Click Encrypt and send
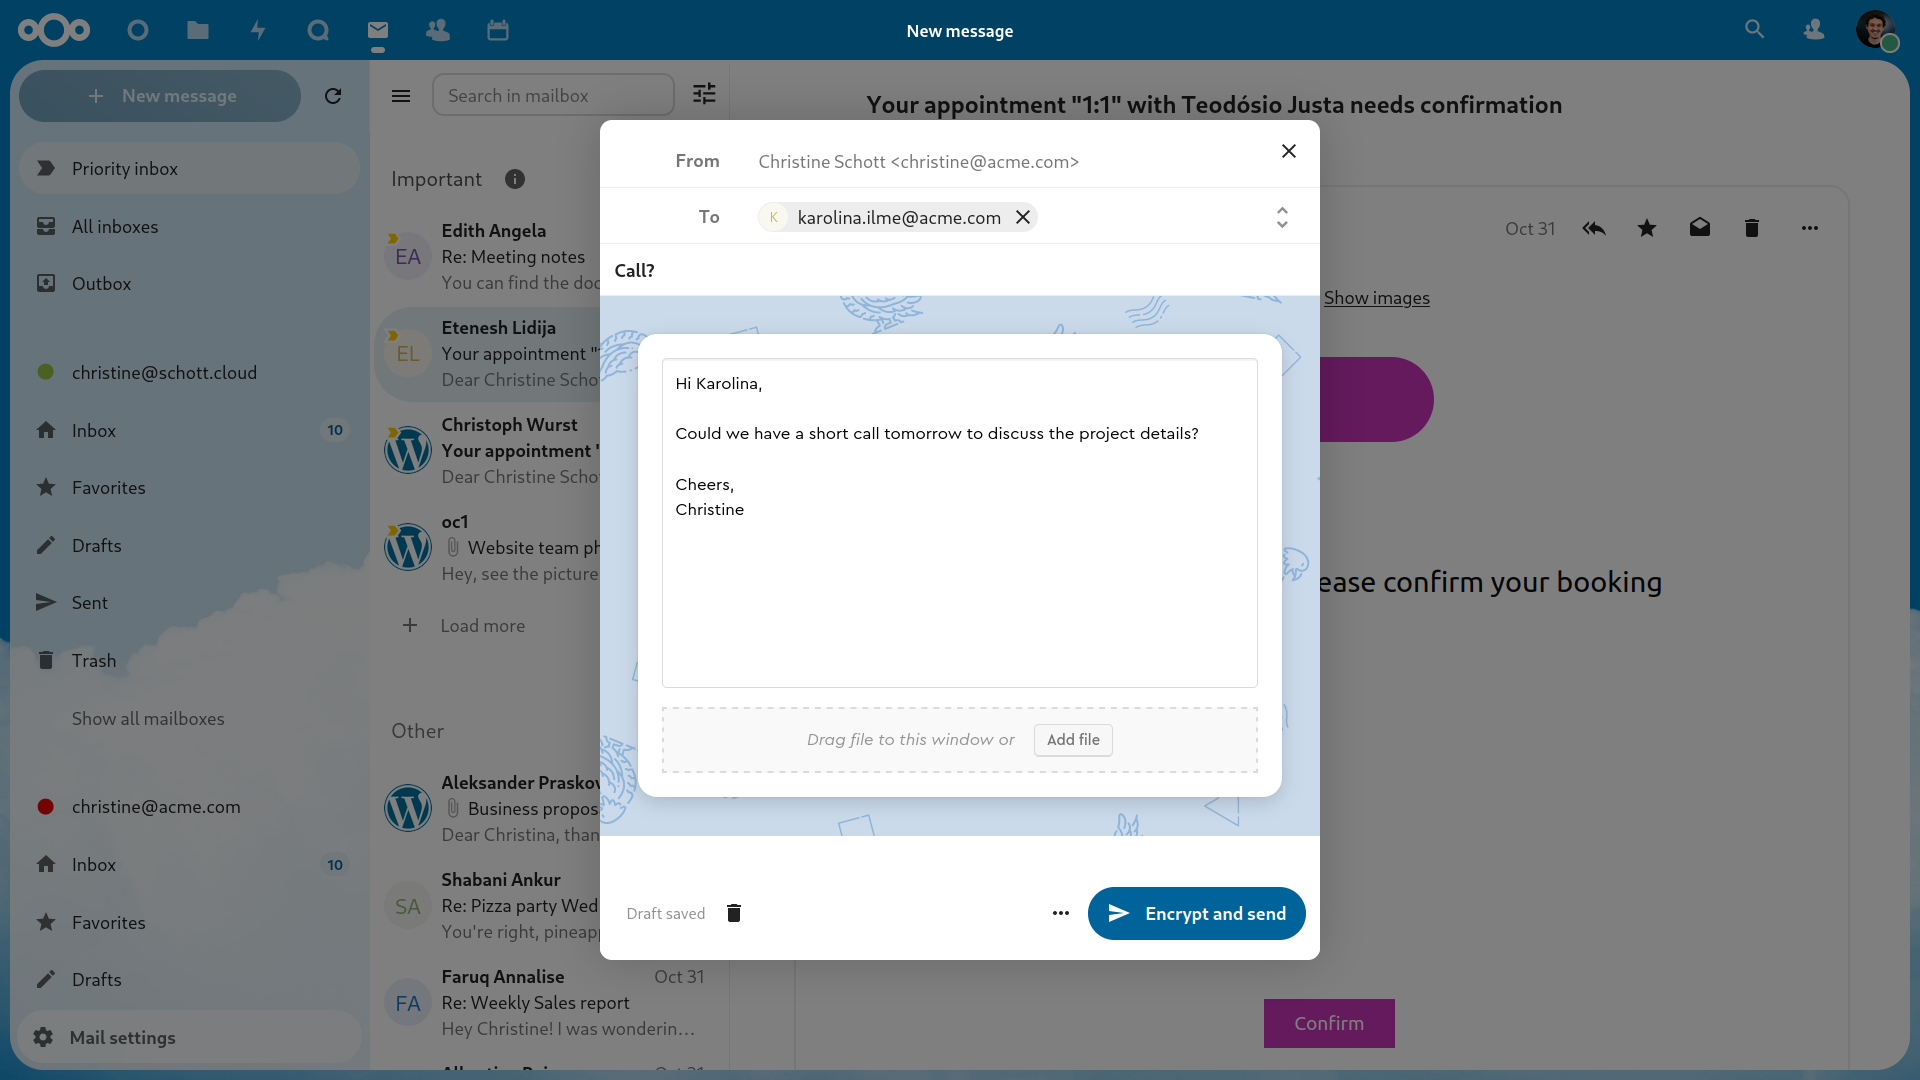The width and height of the screenshot is (1920, 1080). click(x=1196, y=913)
